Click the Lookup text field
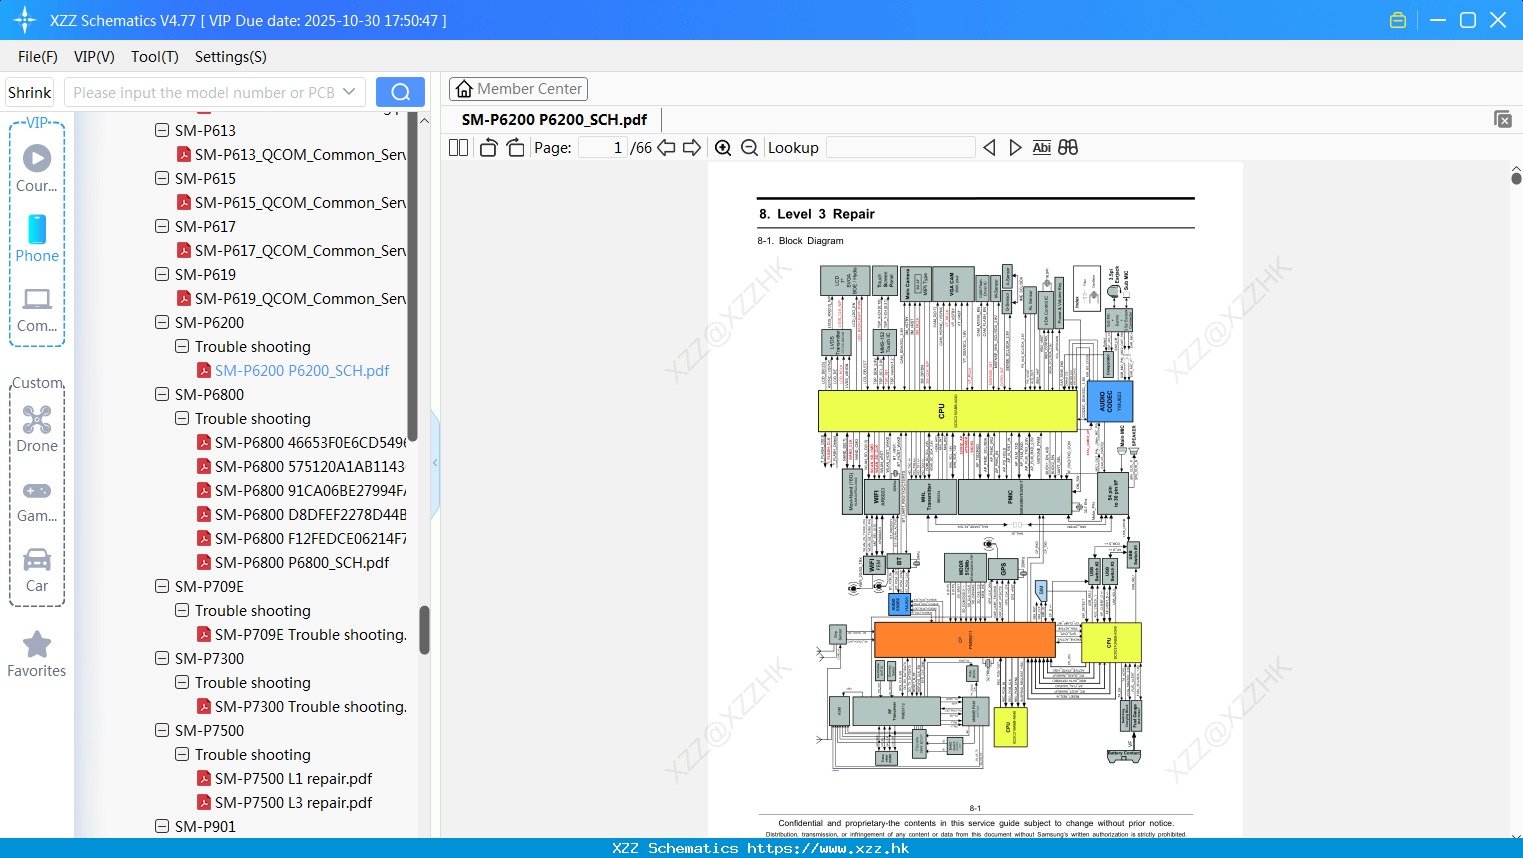The width and height of the screenshot is (1523, 858). tap(901, 147)
